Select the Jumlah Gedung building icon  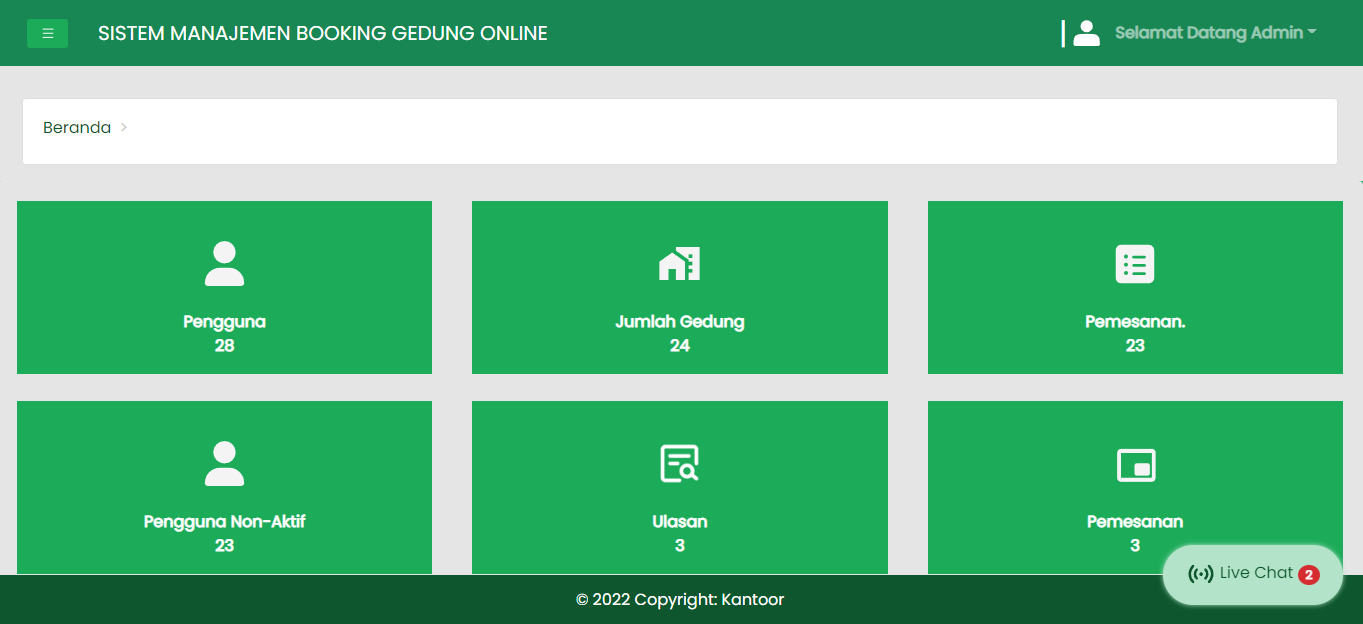click(679, 263)
